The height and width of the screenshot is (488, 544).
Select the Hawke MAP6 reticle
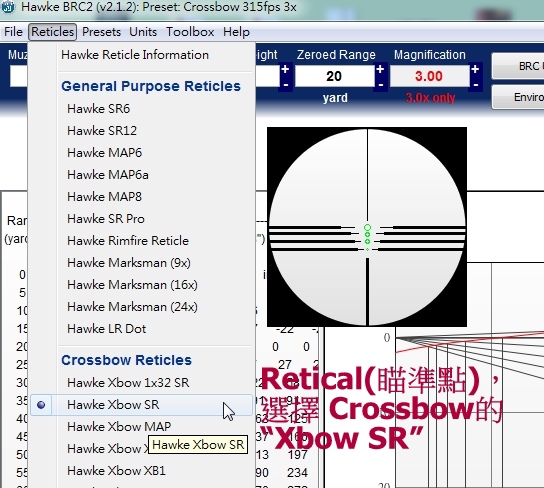pos(104,153)
